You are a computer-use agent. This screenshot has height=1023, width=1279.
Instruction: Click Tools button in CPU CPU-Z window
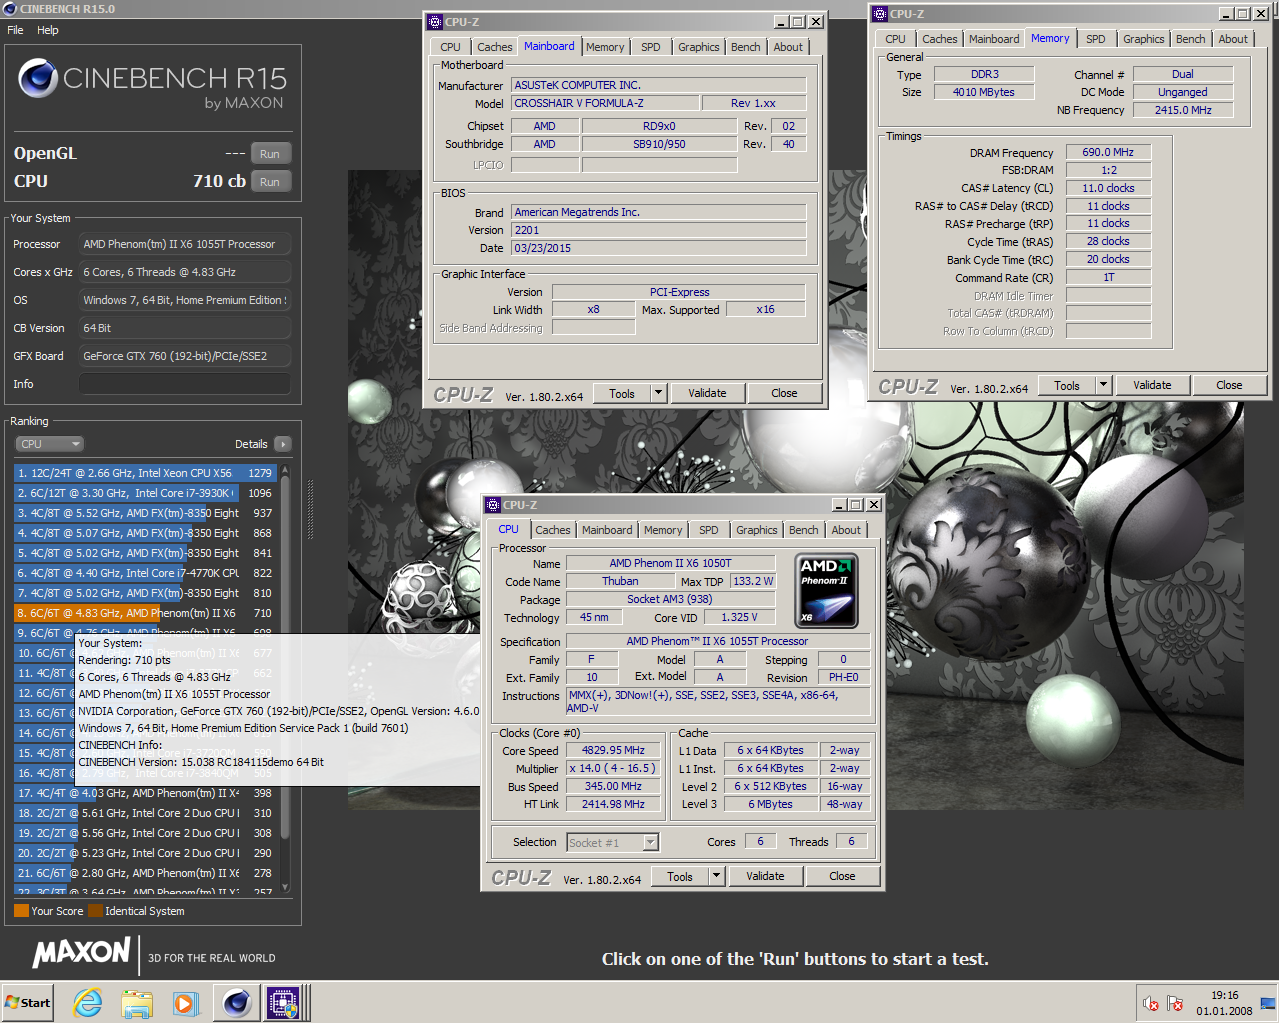pos(680,876)
